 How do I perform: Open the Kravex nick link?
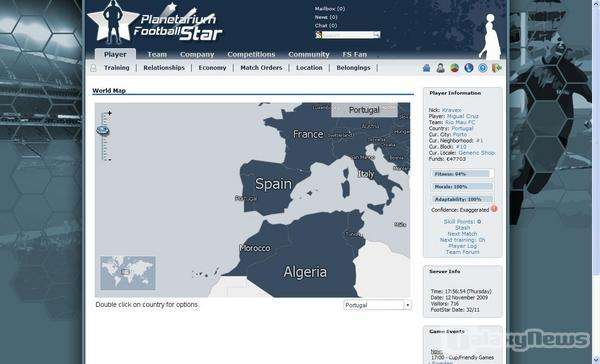[451, 110]
